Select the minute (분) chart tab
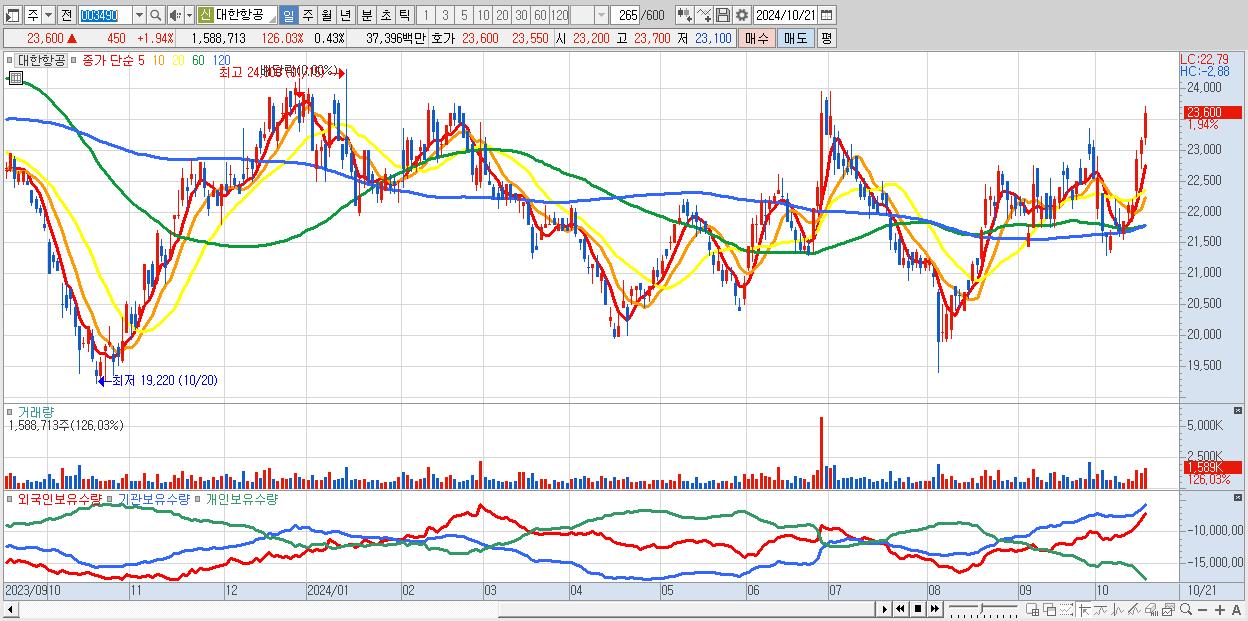Screen dimensions: 1248x621 coord(365,15)
